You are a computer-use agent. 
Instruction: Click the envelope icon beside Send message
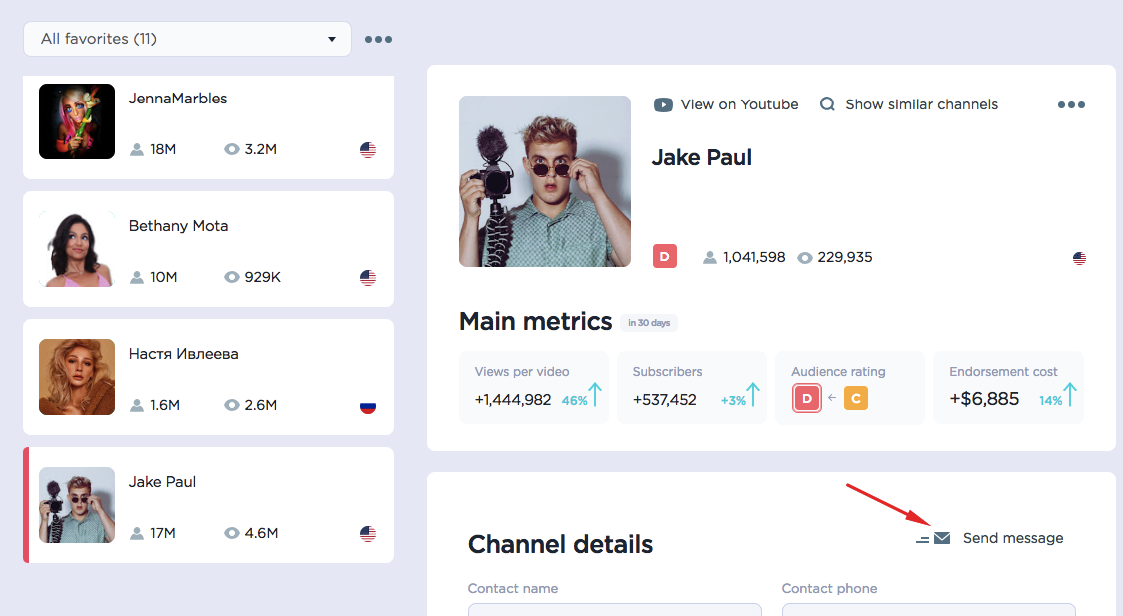coord(942,538)
